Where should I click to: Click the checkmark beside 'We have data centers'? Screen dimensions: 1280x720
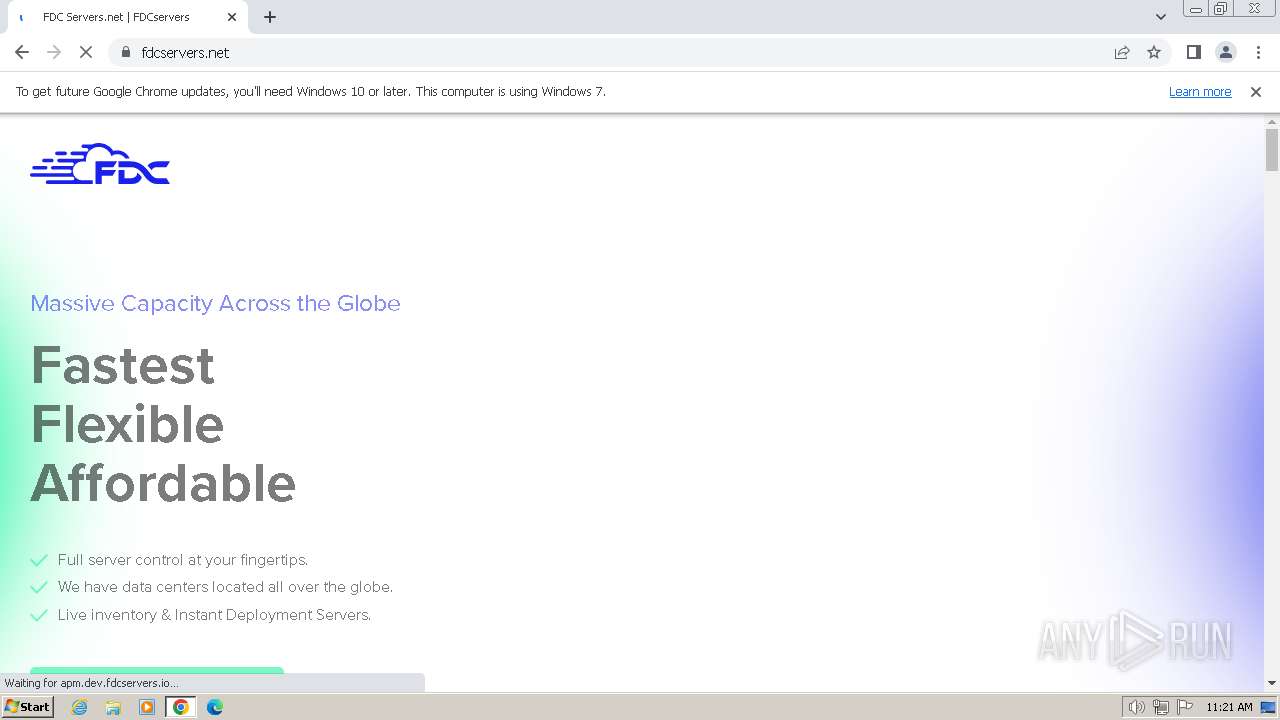point(39,587)
